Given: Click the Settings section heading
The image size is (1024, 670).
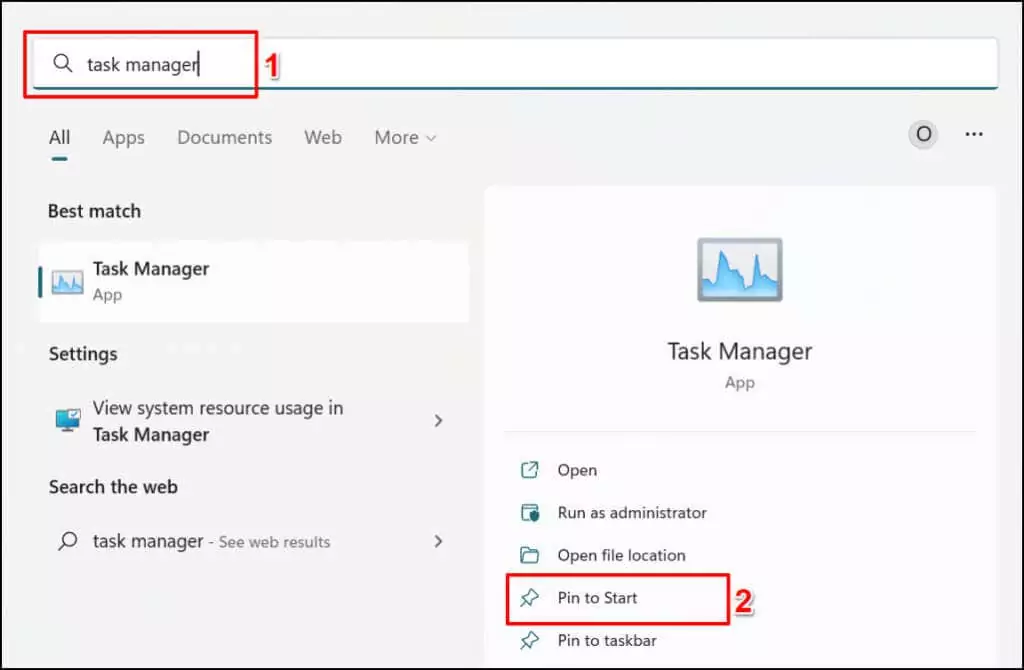Looking at the screenshot, I should coord(83,354).
